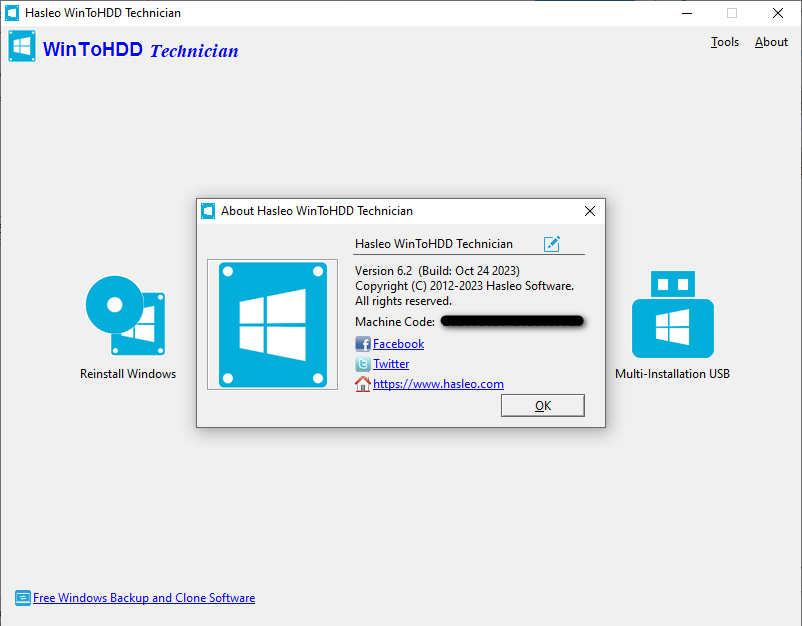Viewport: 802px width, 626px height.
Task: Click the edit pencil icon in About dialog
Action: coord(552,244)
